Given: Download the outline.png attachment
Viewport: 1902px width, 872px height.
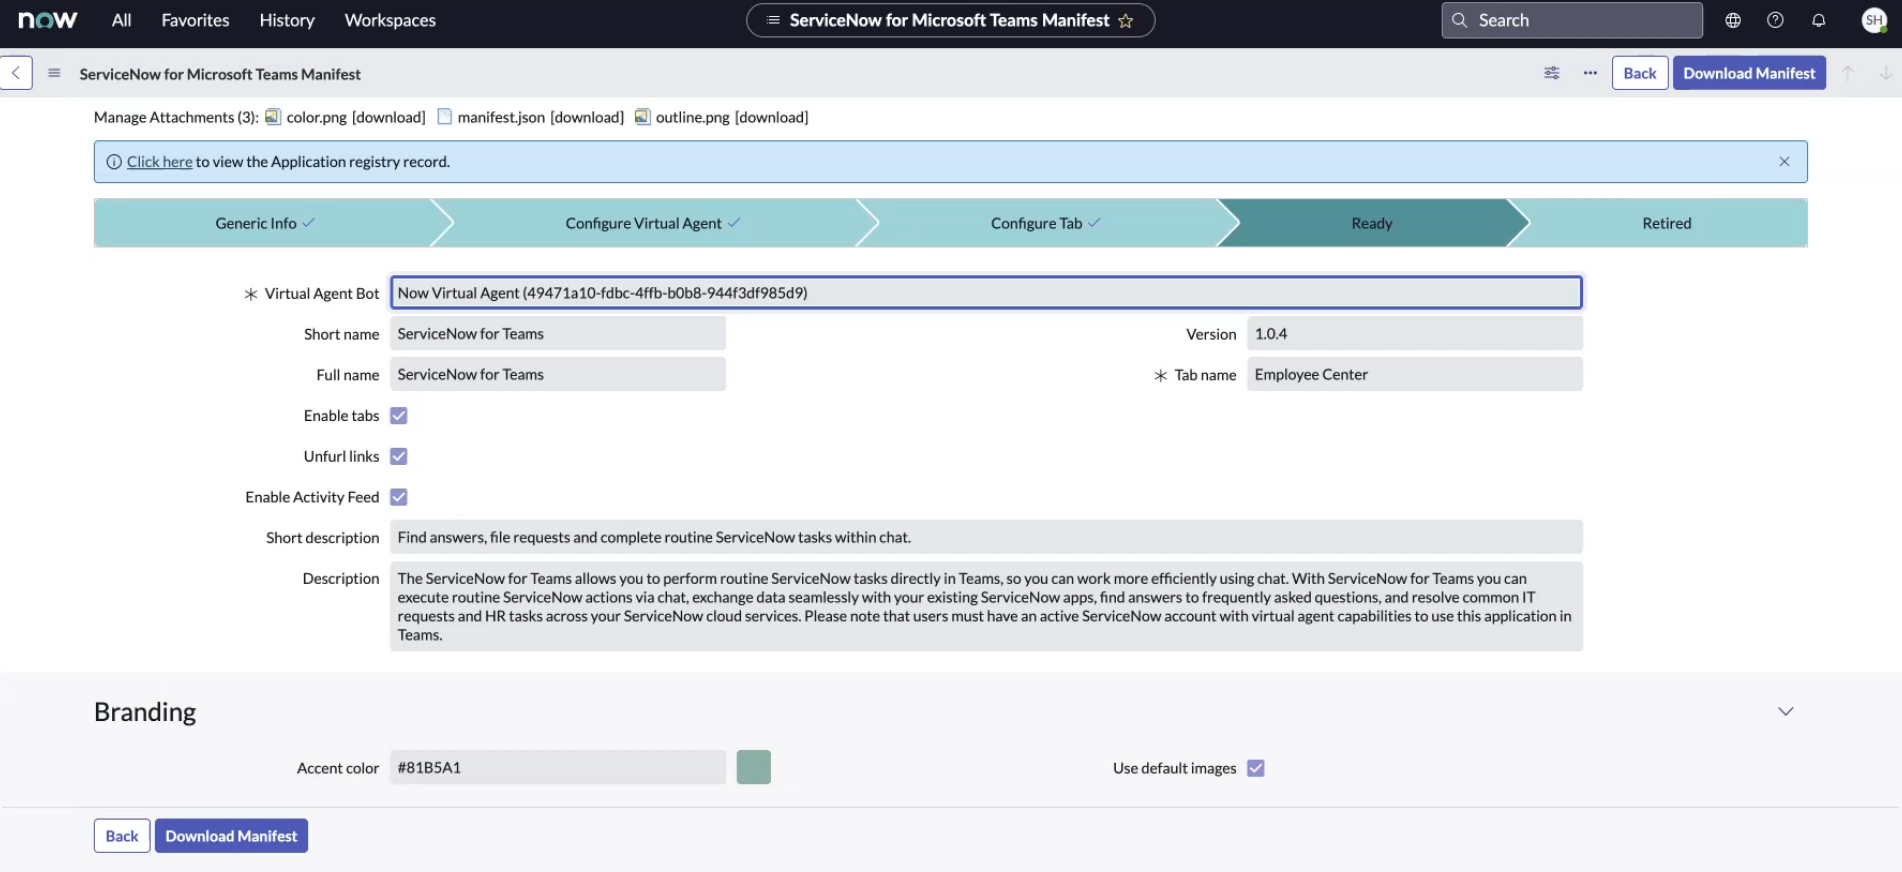Looking at the screenshot, I should (771, 117).
